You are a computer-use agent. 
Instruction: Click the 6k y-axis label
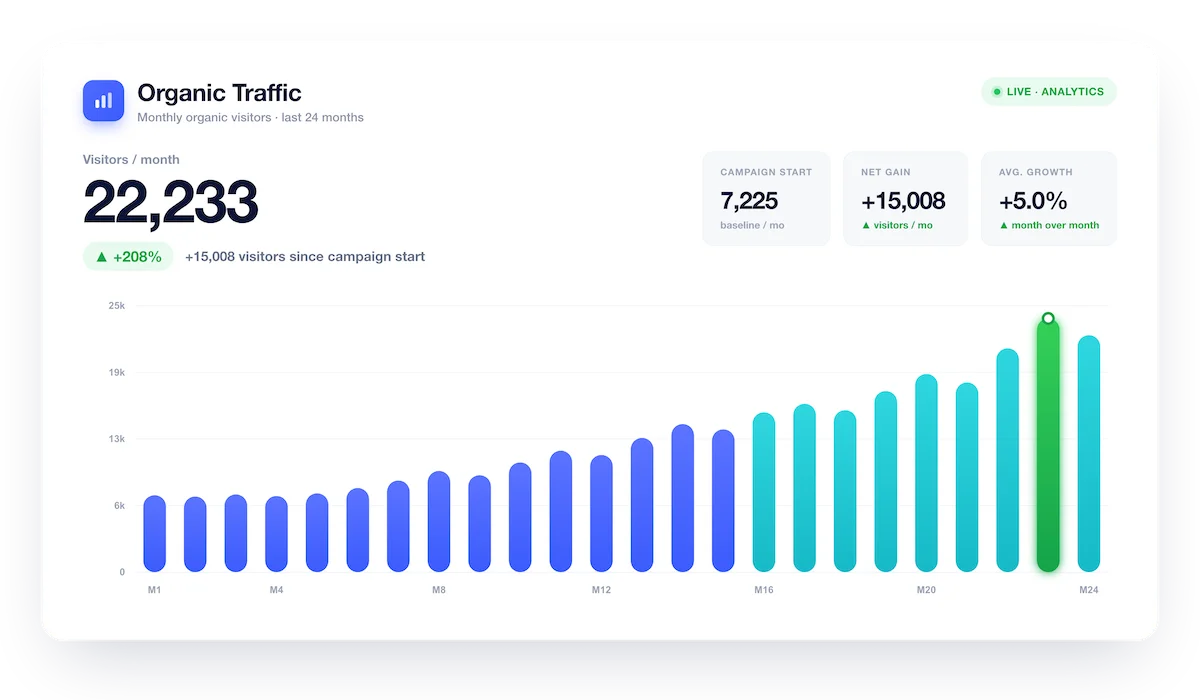[x=119, y=505]
